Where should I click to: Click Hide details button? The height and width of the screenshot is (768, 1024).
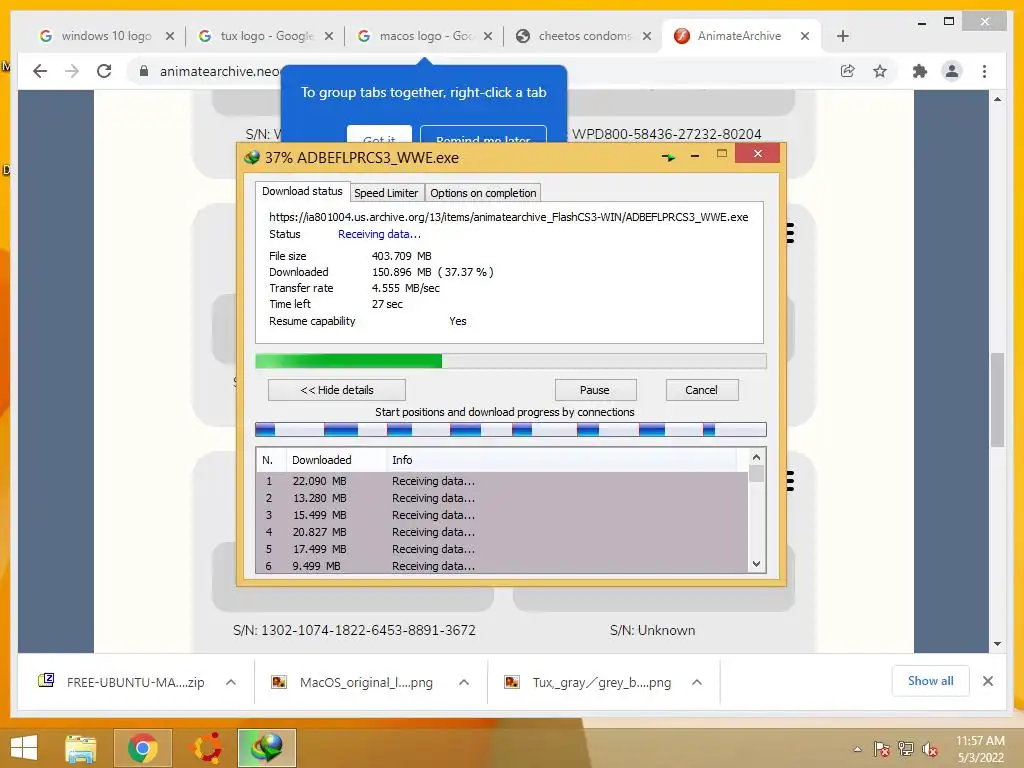pyautogui.click(x=337, y=390)
